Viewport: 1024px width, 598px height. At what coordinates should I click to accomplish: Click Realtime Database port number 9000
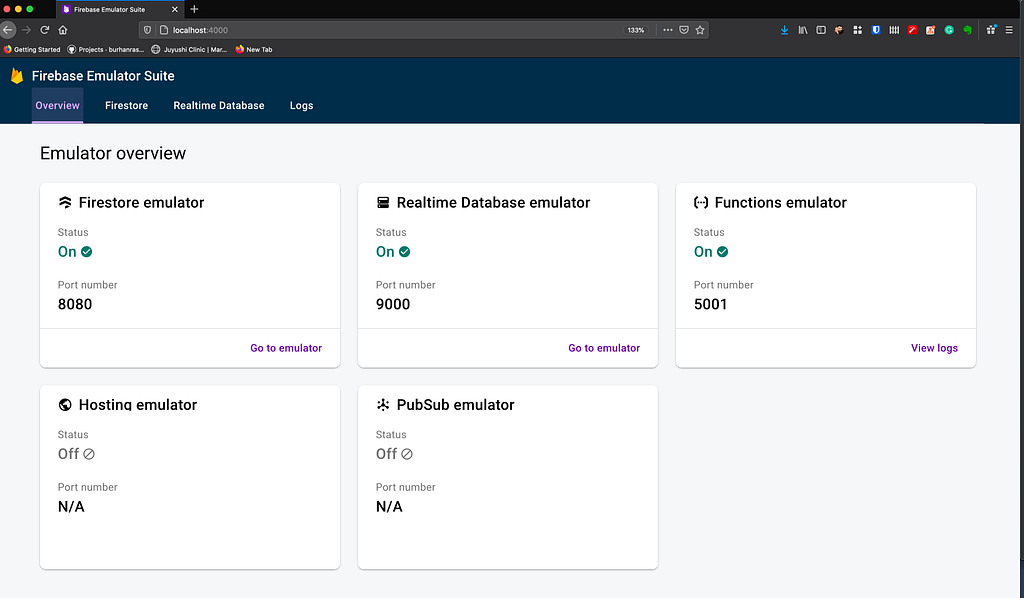[x=393, y=304]
